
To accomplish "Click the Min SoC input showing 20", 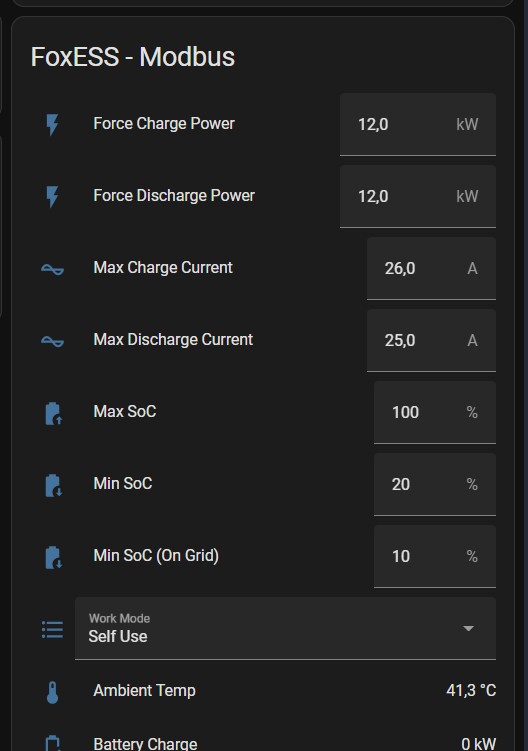I will tap(435, 484).
